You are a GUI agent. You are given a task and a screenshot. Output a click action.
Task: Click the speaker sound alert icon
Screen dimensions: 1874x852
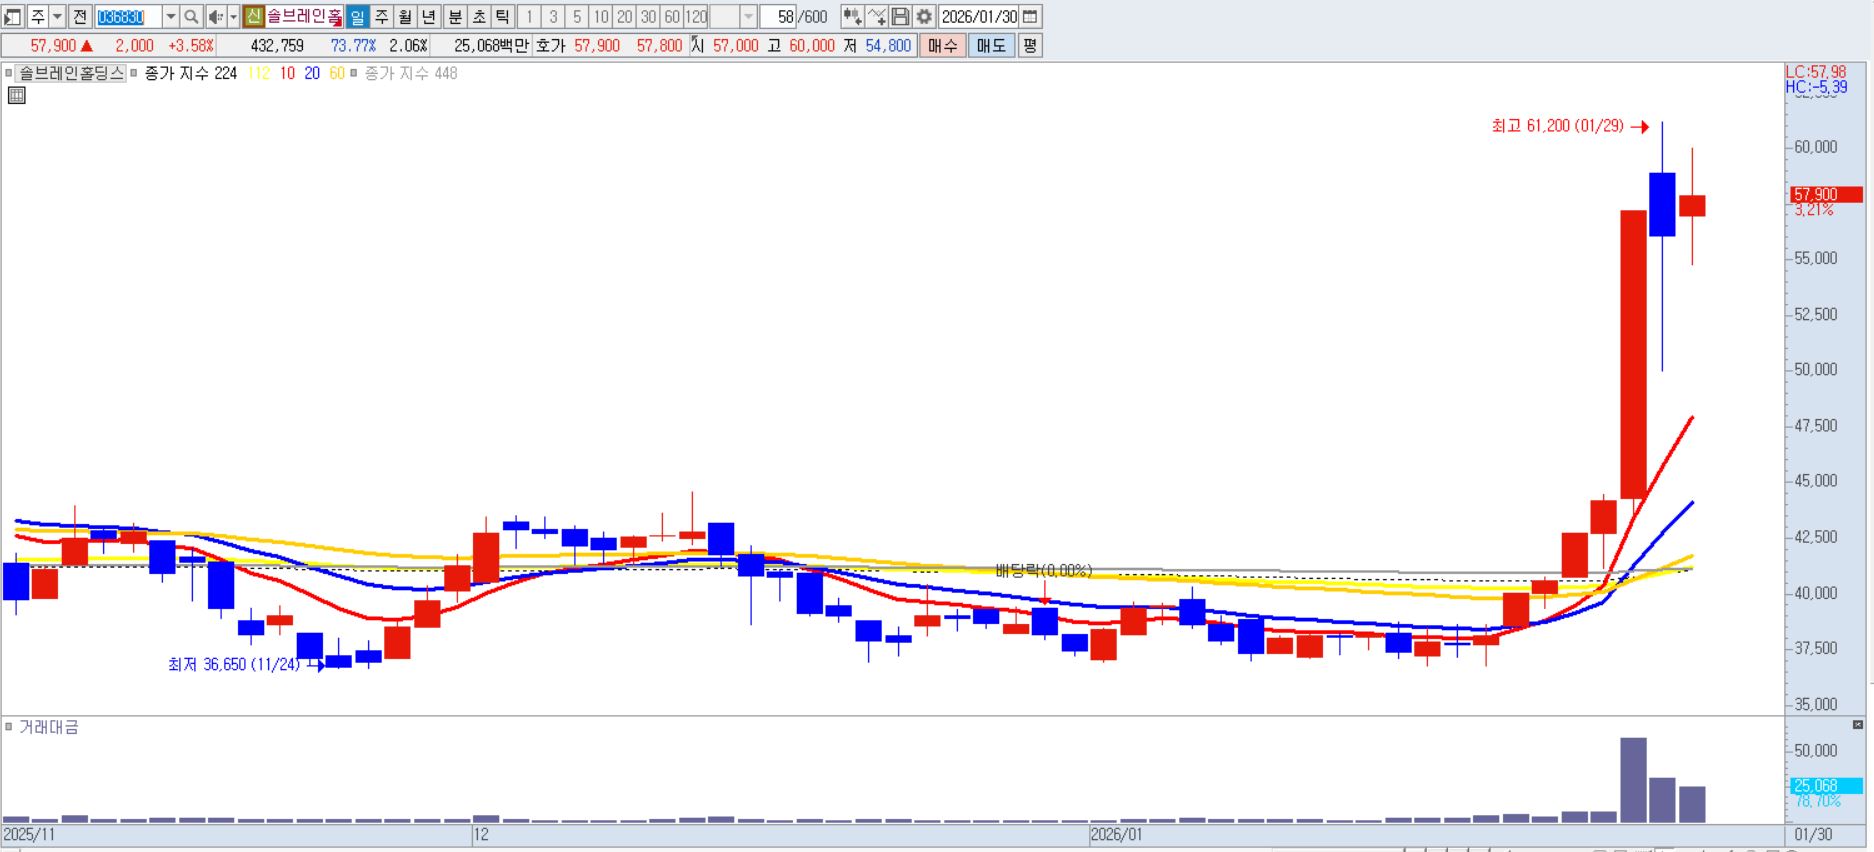pos(215,17)
